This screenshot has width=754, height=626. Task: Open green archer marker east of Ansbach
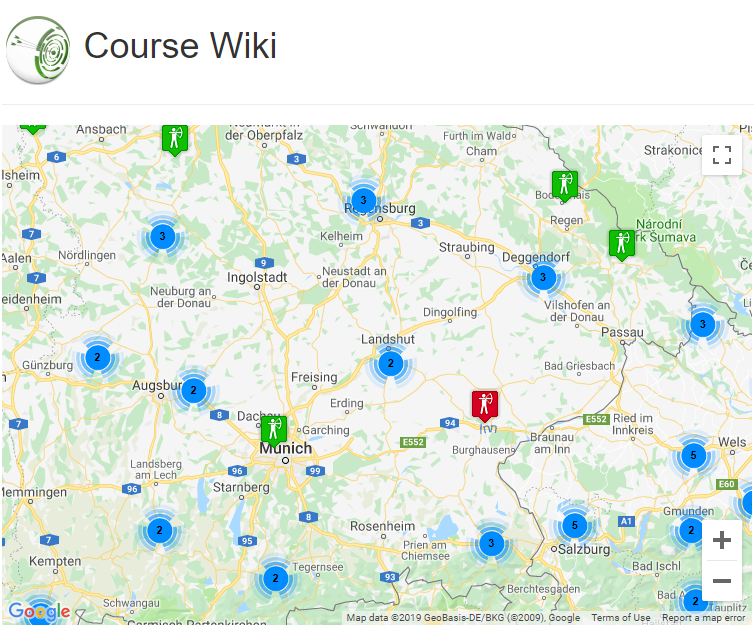pos(175,140)
